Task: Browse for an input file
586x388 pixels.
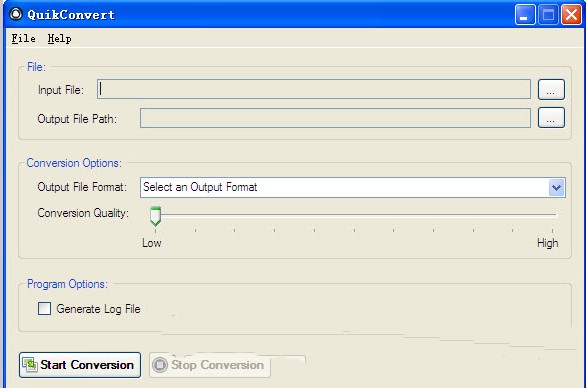Action: [551, 89]
